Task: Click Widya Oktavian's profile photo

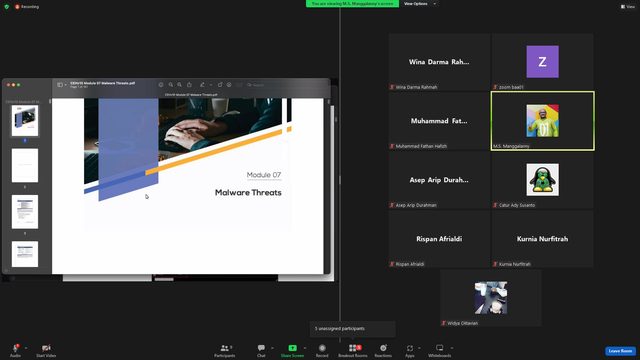Action: pyautogui.click(x=491, y=298)
